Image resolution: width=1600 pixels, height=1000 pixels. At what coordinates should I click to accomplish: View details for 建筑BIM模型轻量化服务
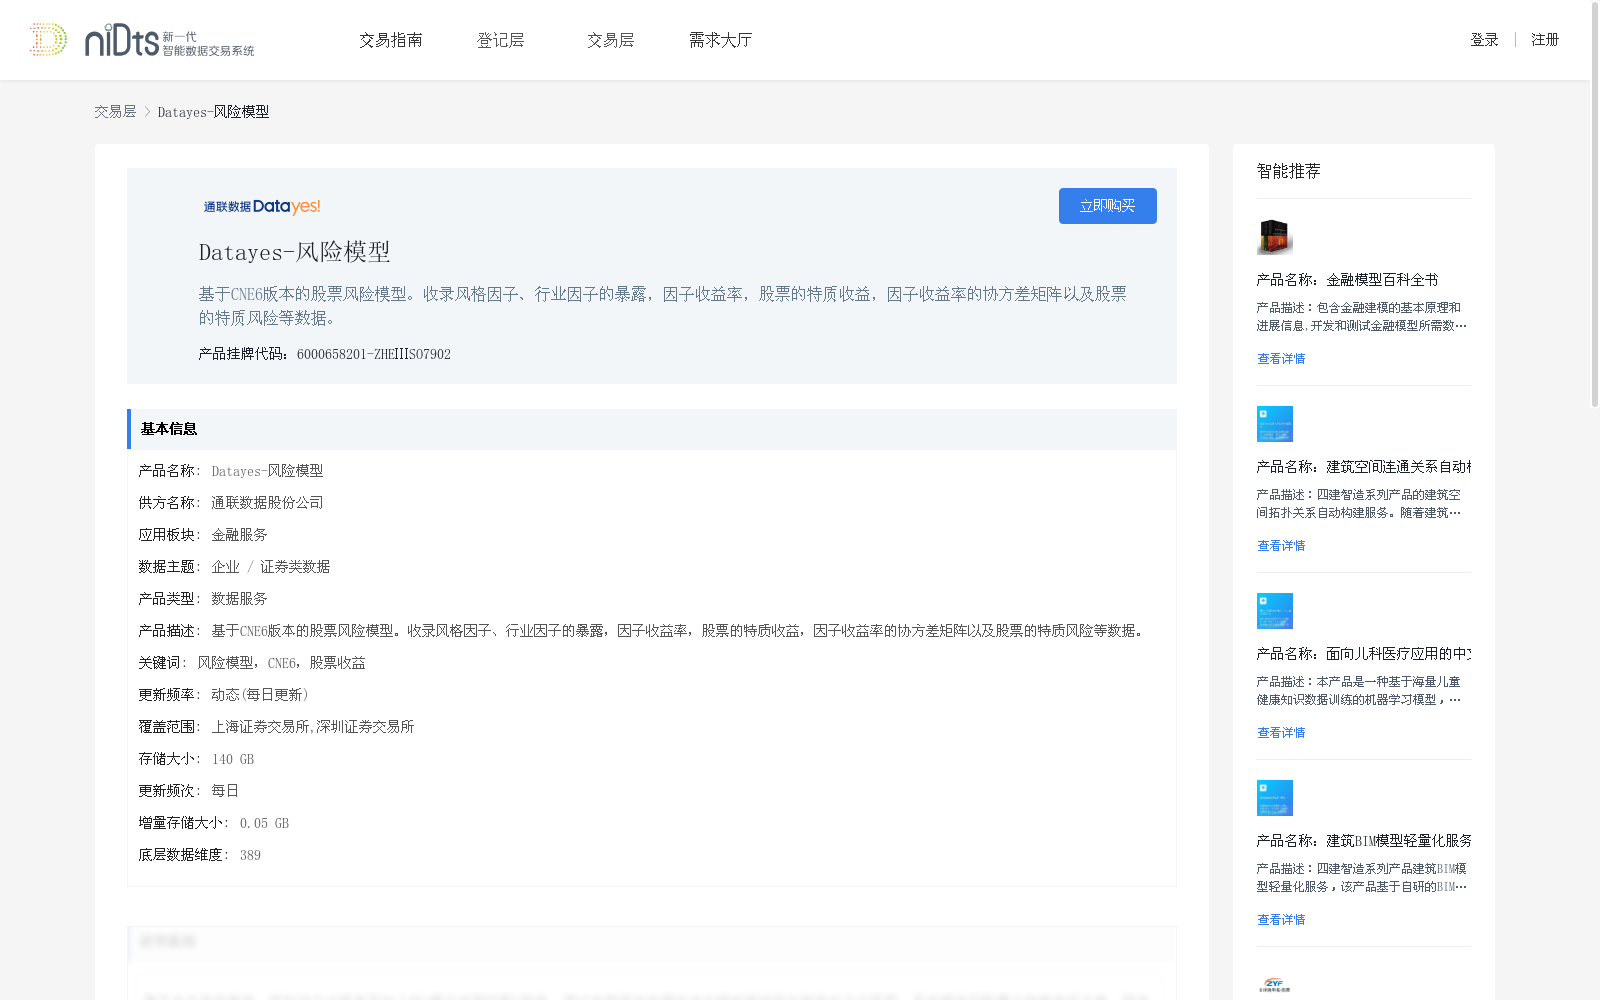pos(1281,920)
